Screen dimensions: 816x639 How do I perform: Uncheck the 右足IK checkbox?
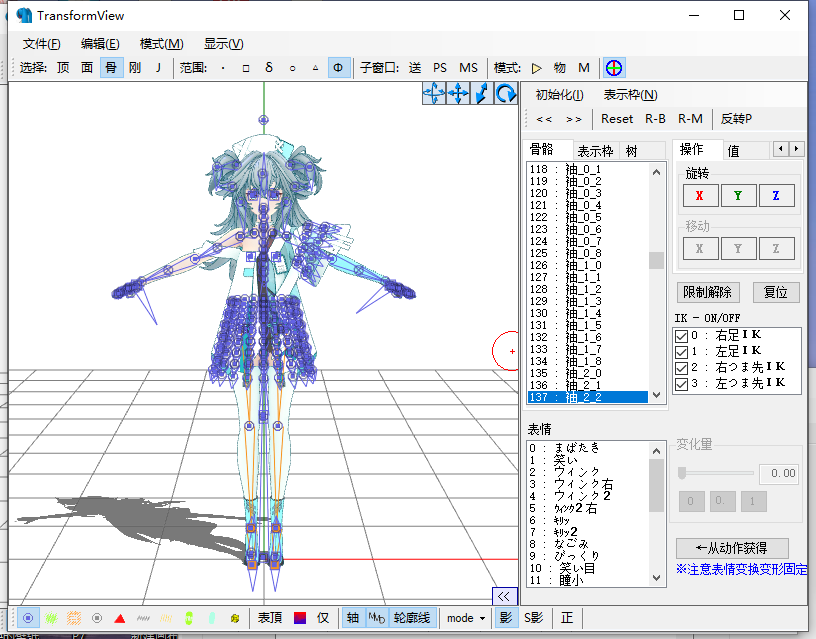[681, 336]
